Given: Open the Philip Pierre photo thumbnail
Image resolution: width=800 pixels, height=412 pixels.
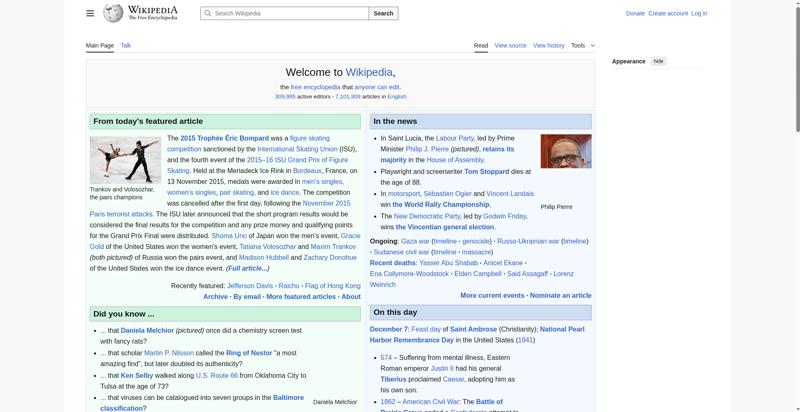Looking at the screenshot, I should [565, 151].
